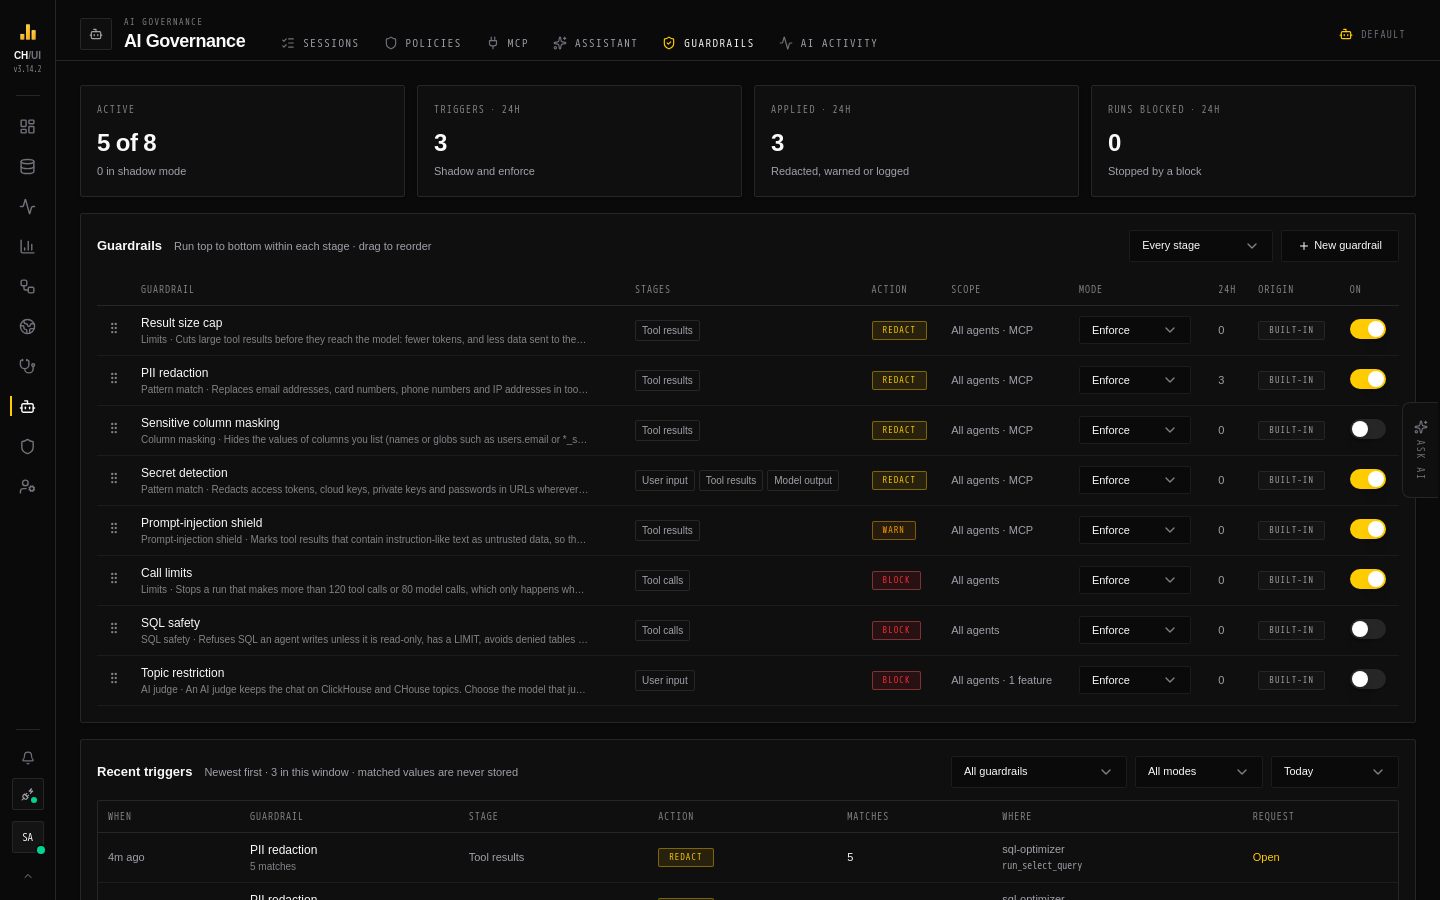
Task: Expand the sidebar with the bottom chevron
Action: 27,876
